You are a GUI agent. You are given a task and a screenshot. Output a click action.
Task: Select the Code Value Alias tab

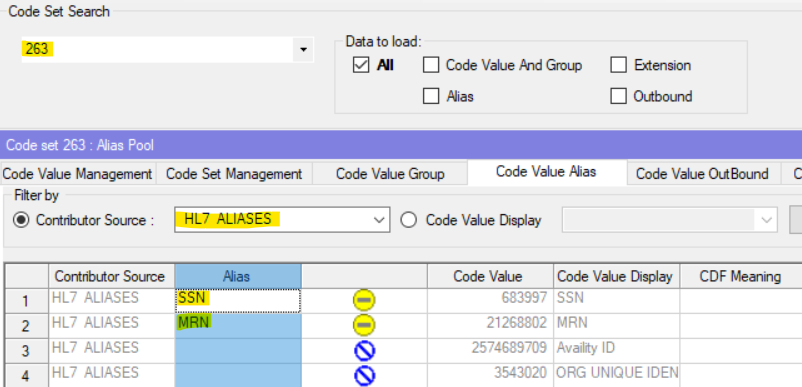tap(546, 172)
